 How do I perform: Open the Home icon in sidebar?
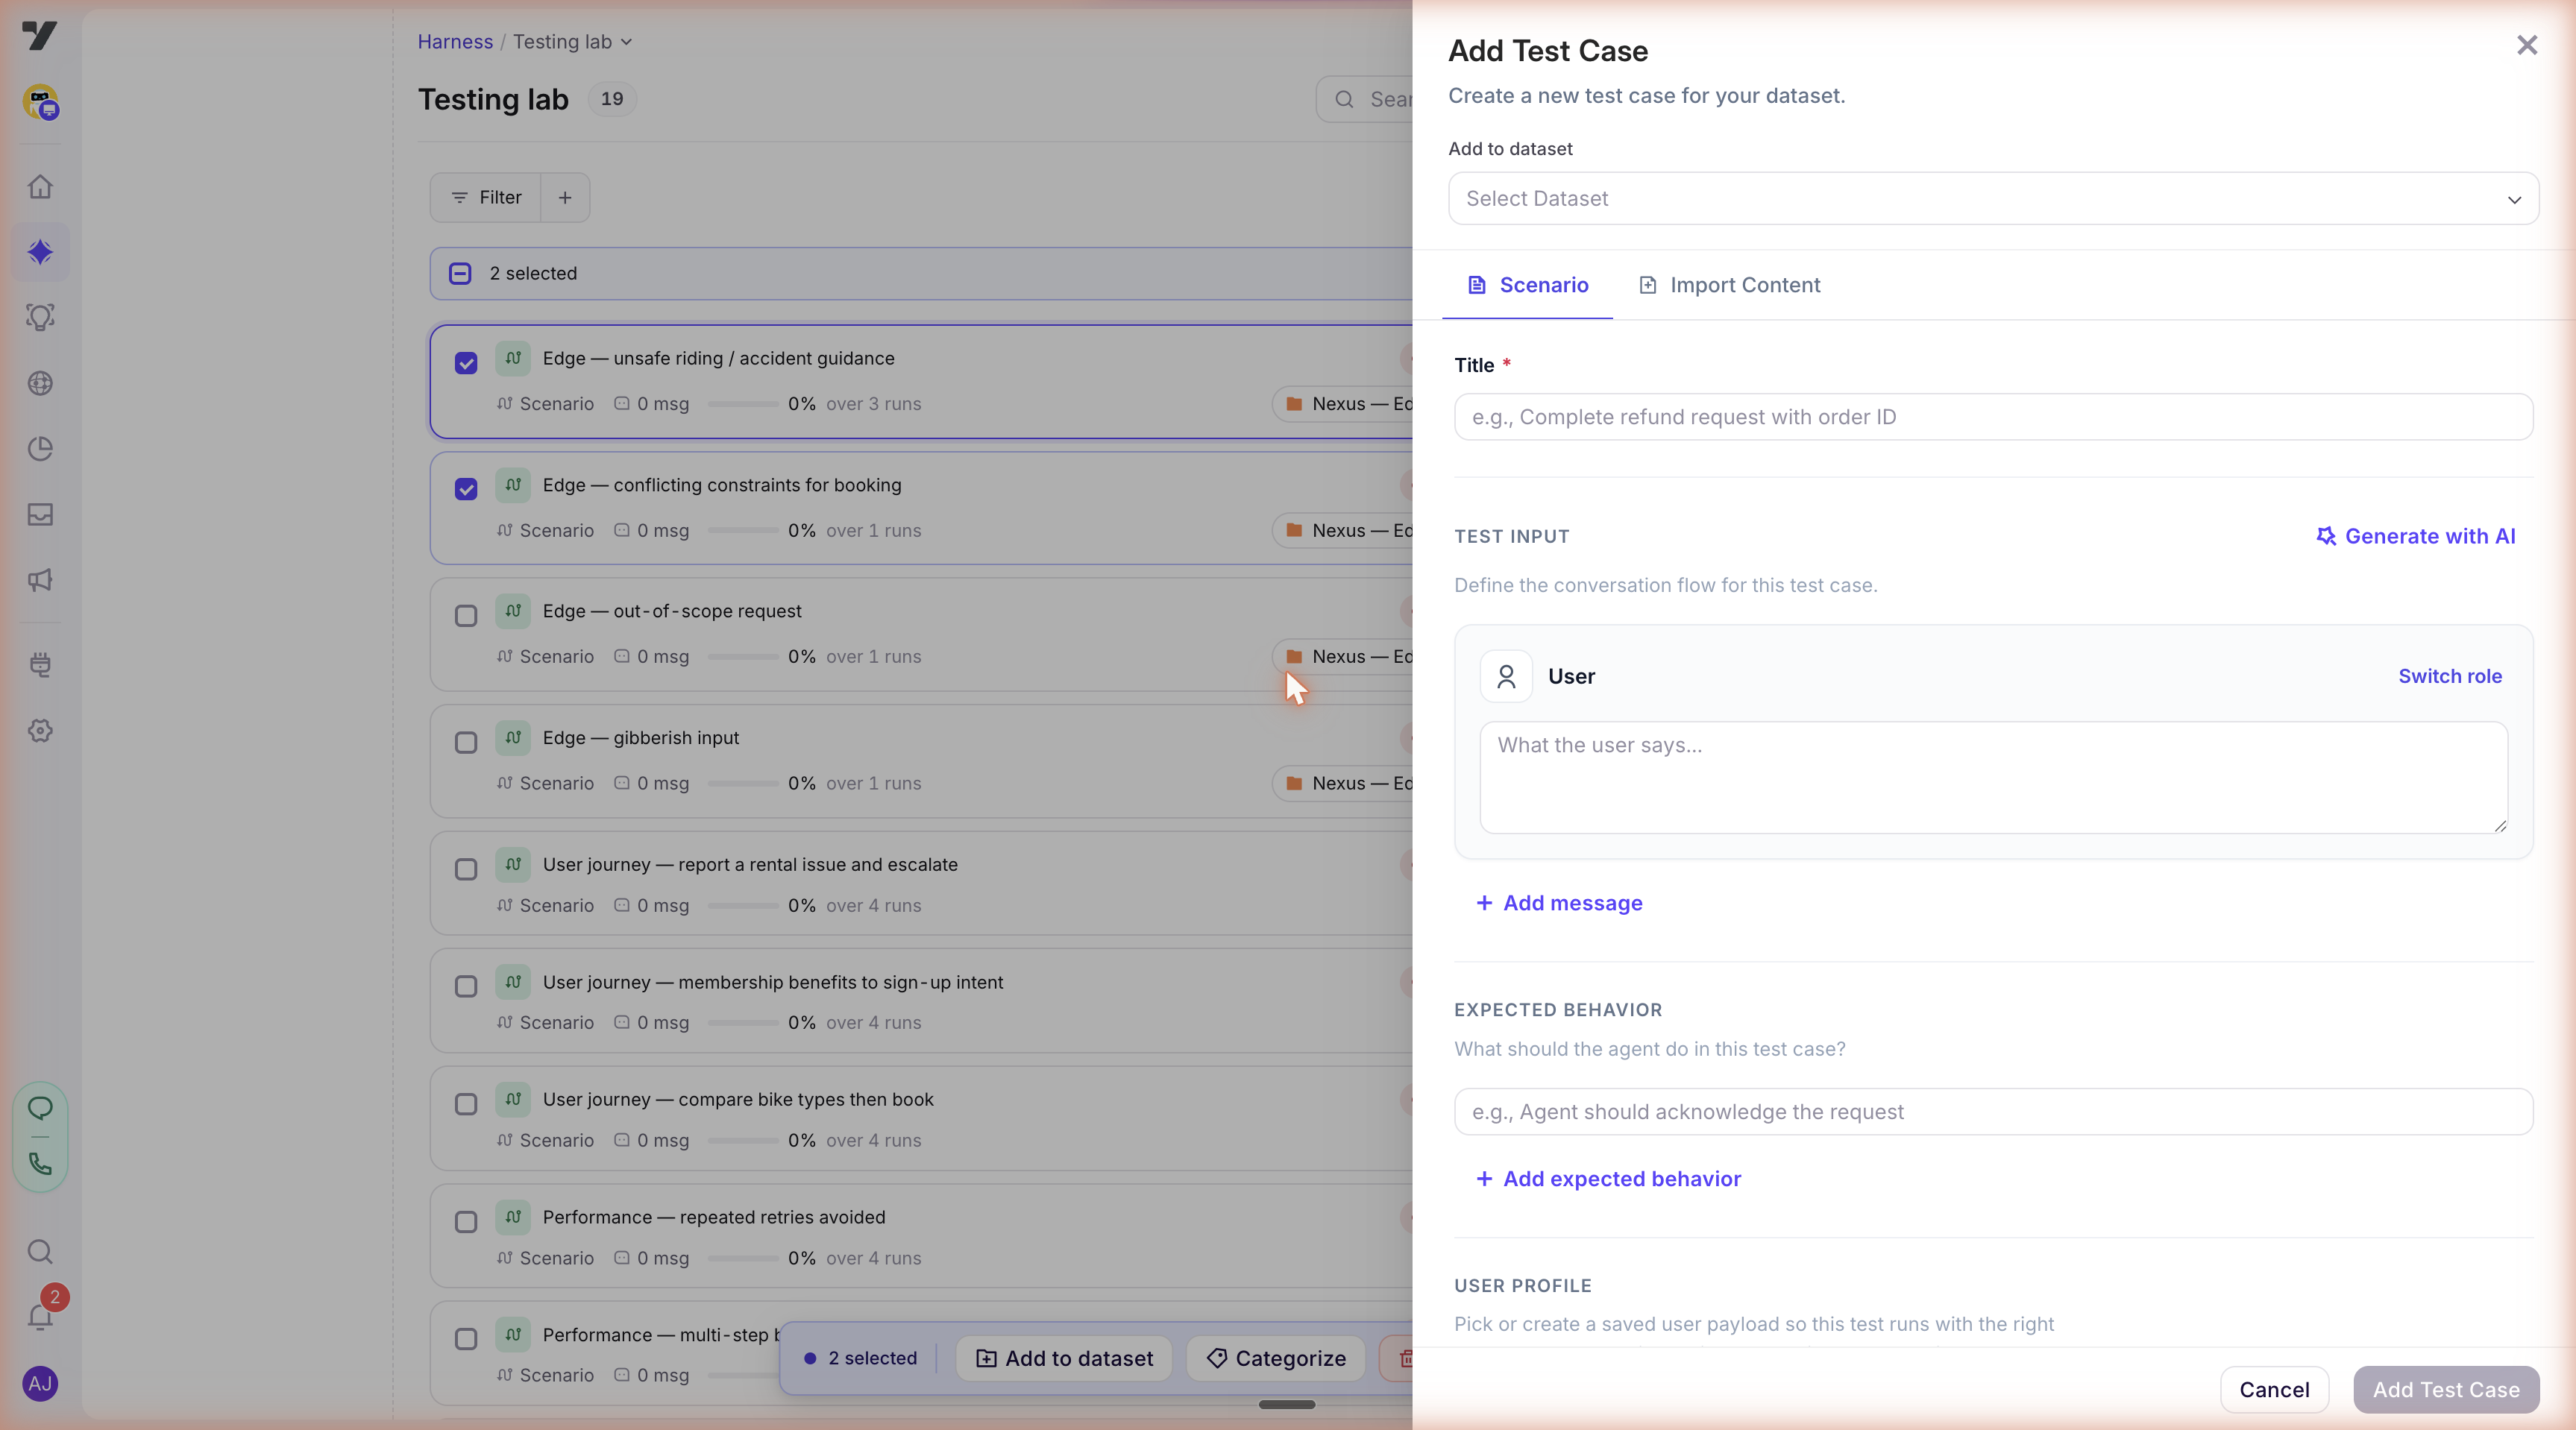point(40,187)
